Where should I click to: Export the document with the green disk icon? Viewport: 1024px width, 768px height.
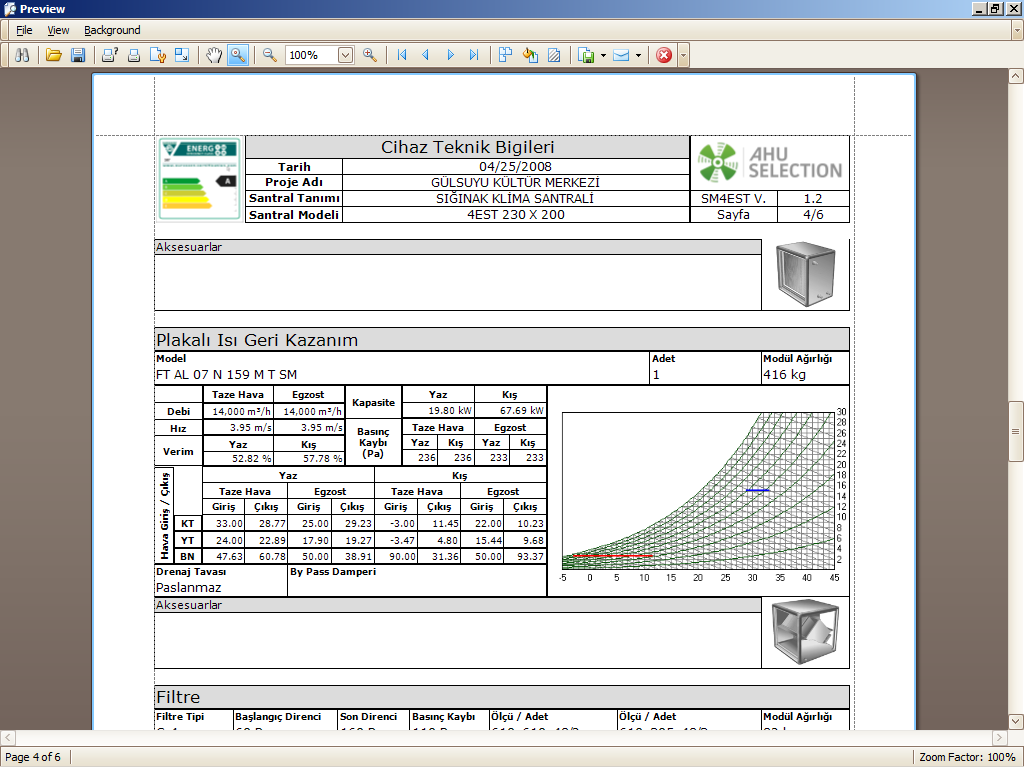tap(586, 55)
